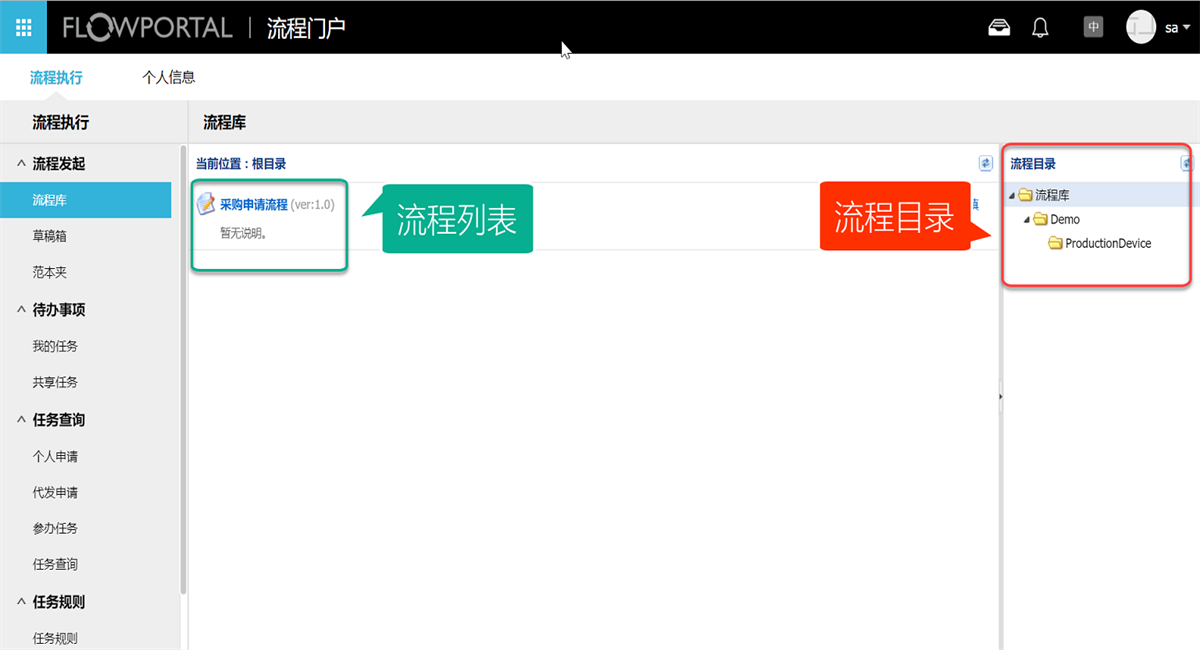1200x650 pixels.
Task: Select 流程库 in the left sidebar
Action: click(86, 200)
